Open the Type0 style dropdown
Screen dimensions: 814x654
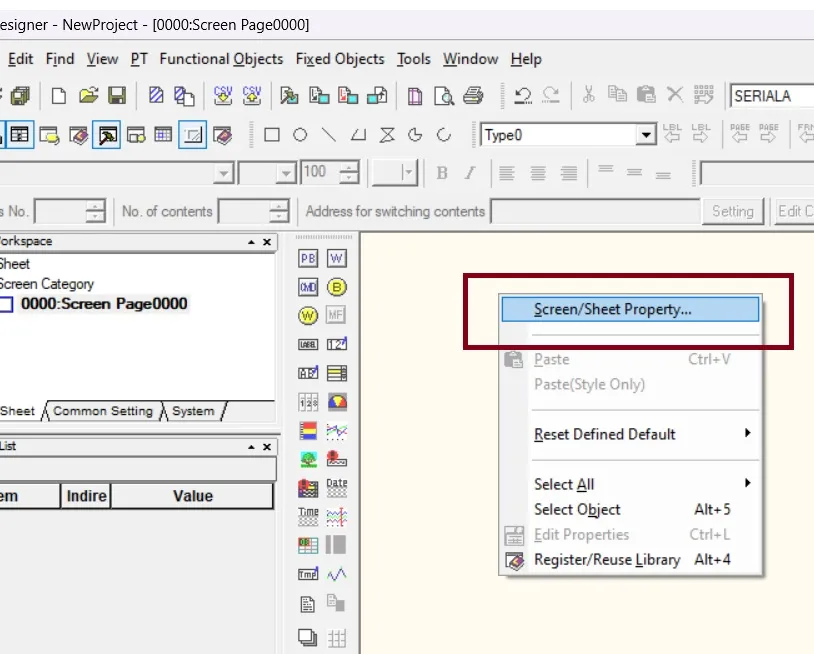646,132
